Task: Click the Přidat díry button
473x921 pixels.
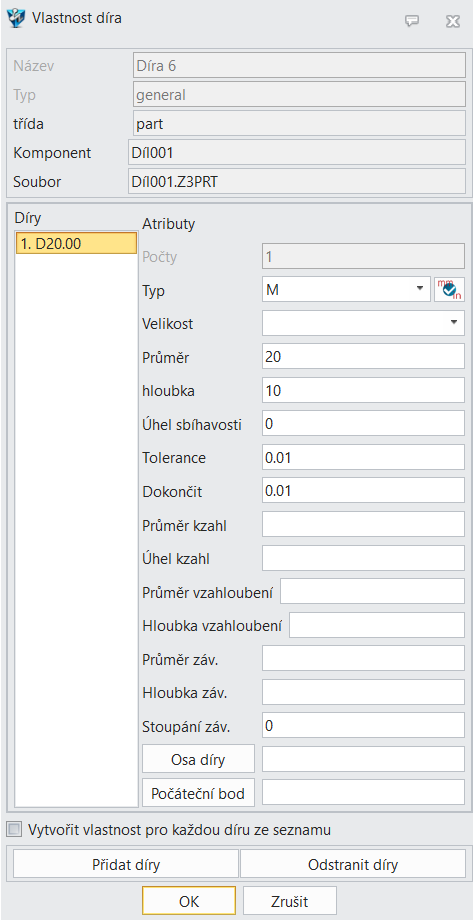Action: pyautogui.click(x=126, y=865)
